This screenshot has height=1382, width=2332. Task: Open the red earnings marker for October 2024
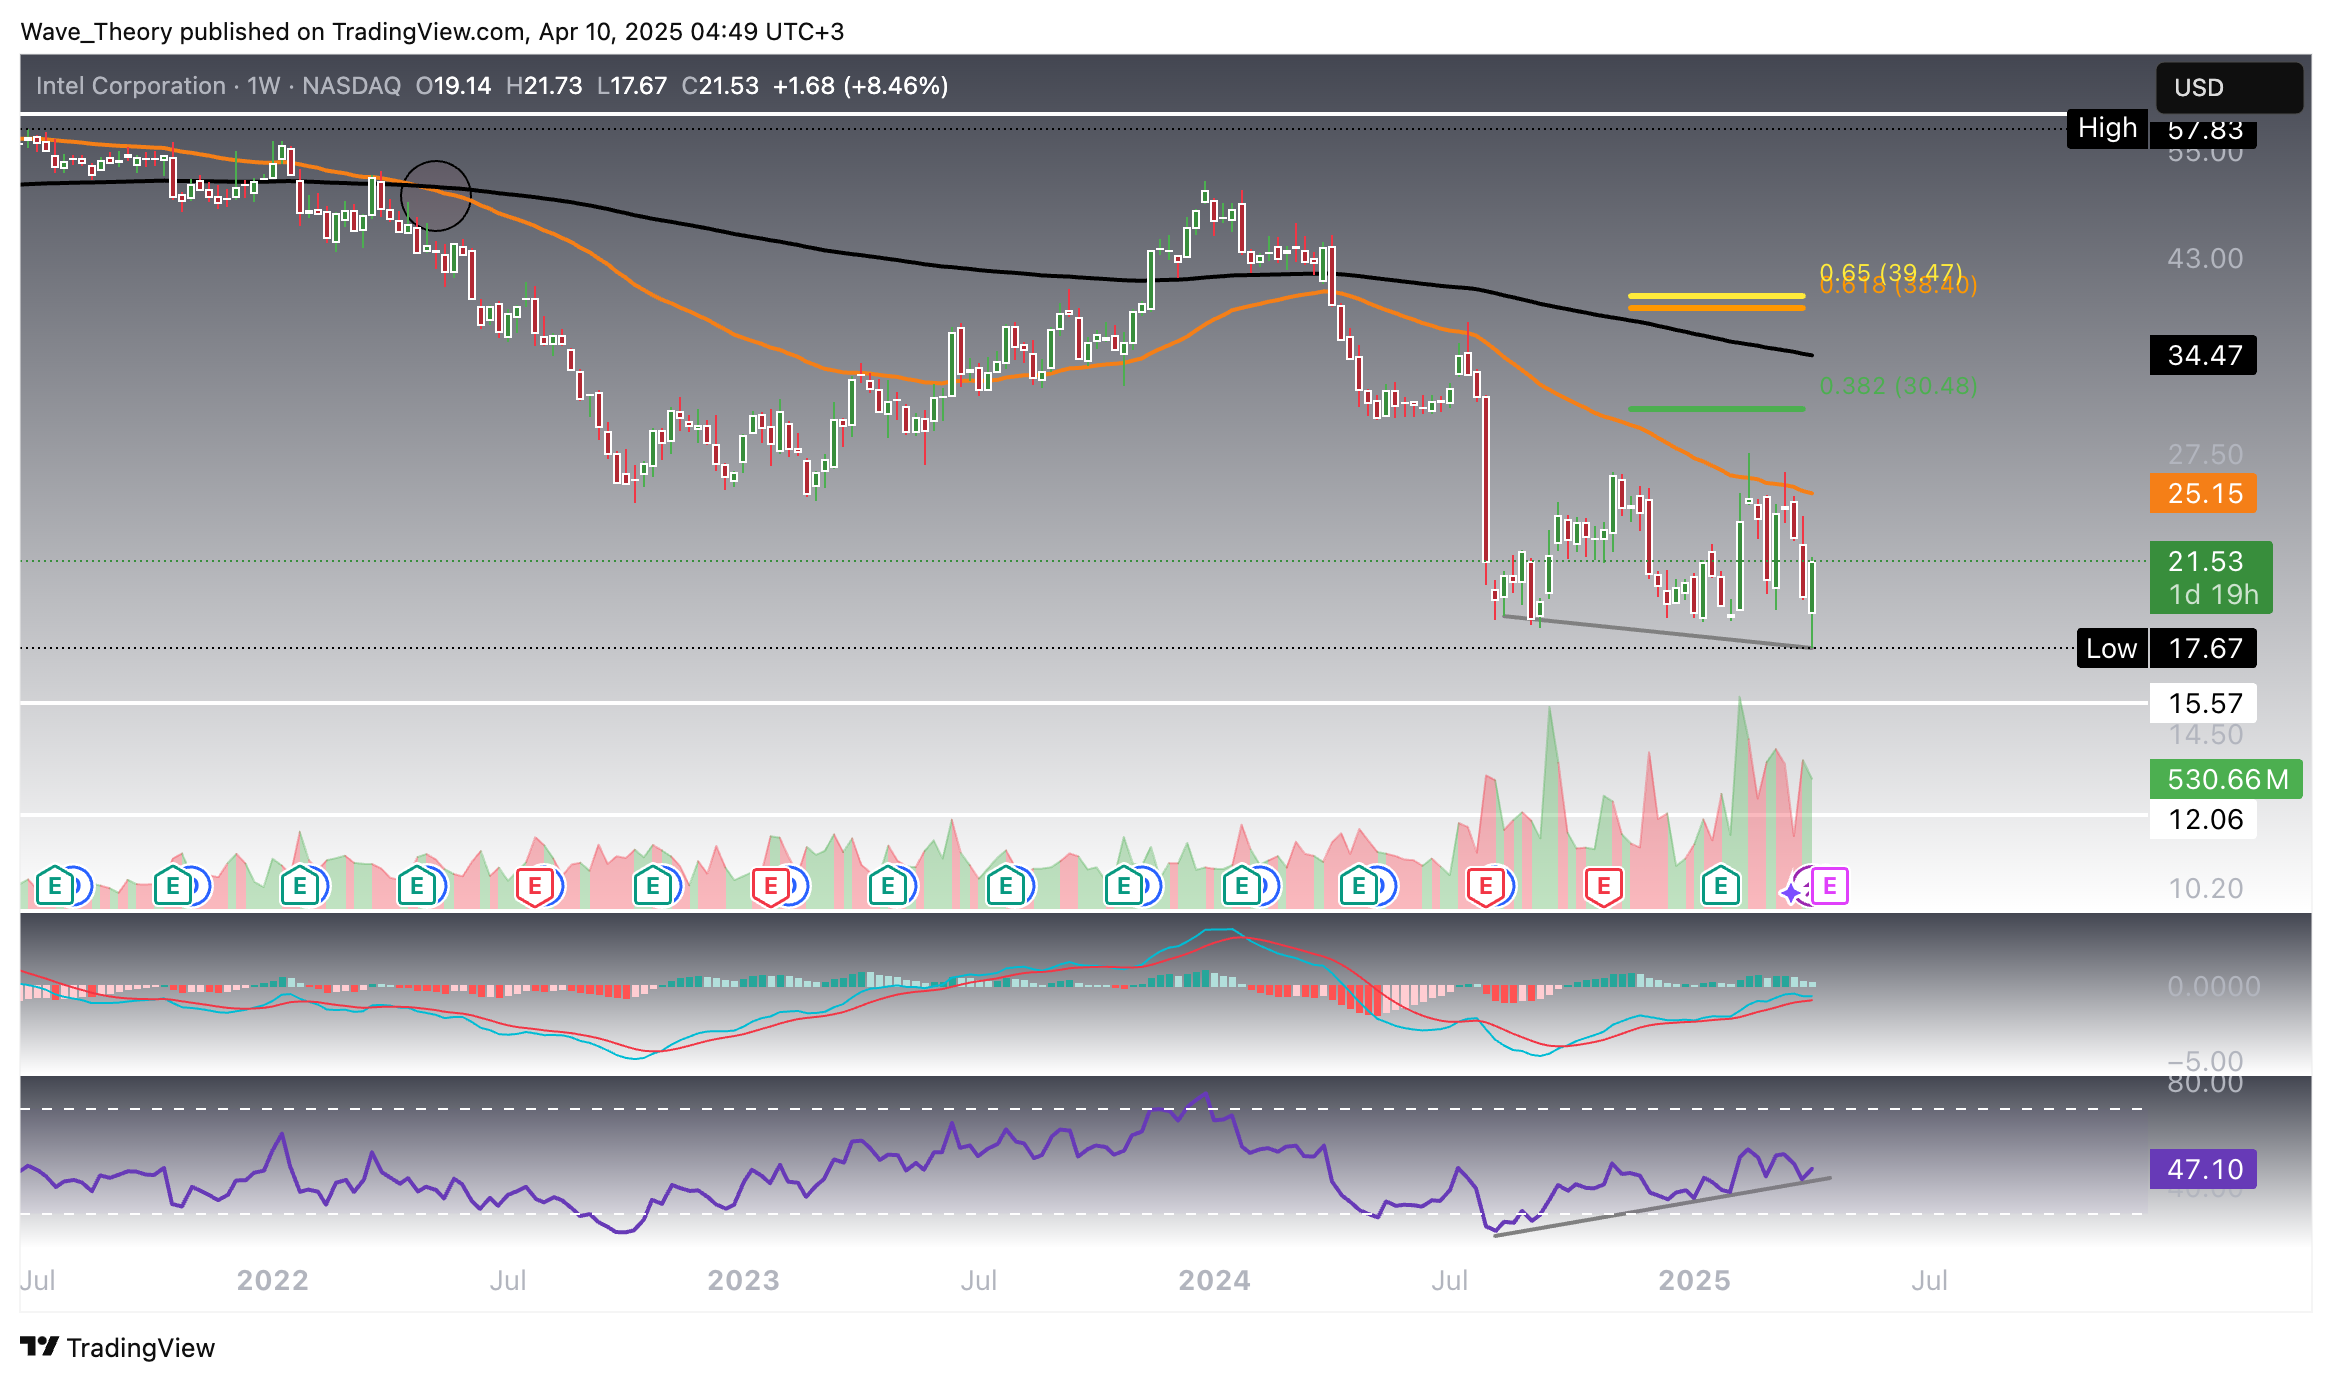(x=1603, y=886)
